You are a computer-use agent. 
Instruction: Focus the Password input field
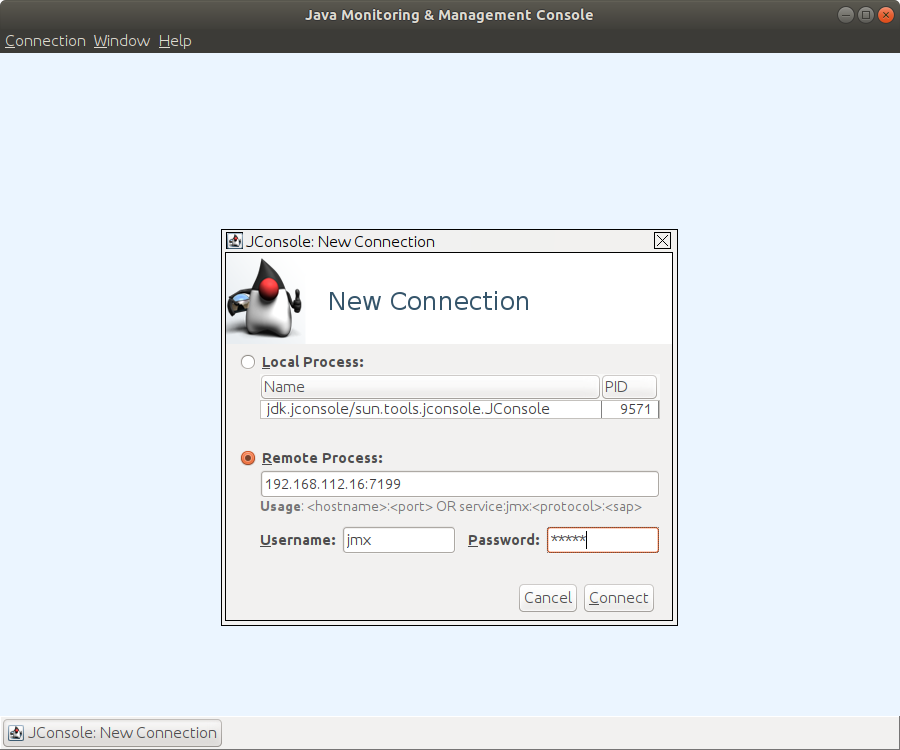click(x=603, y=540)
